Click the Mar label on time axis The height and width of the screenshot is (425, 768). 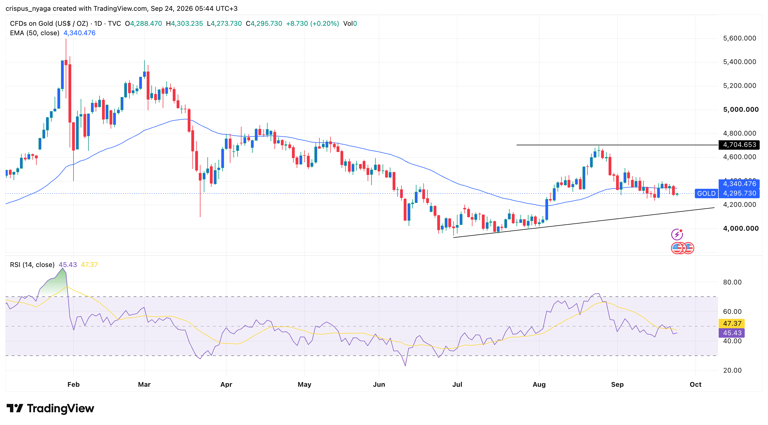144,385
